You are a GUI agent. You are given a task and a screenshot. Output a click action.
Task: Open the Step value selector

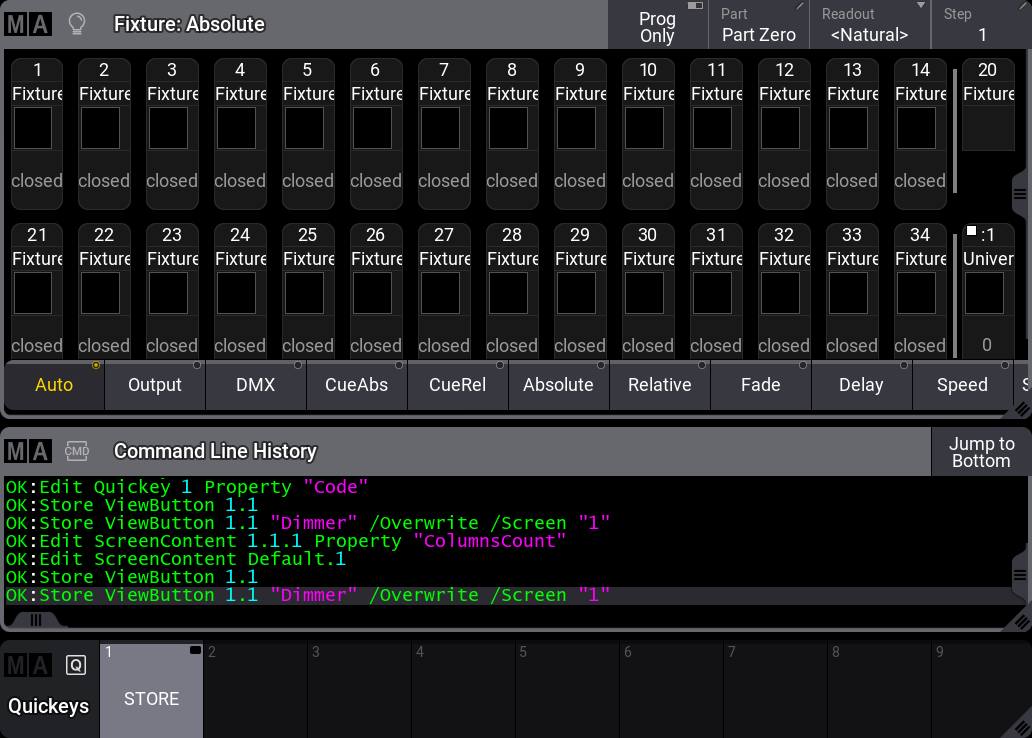point(981,25)
